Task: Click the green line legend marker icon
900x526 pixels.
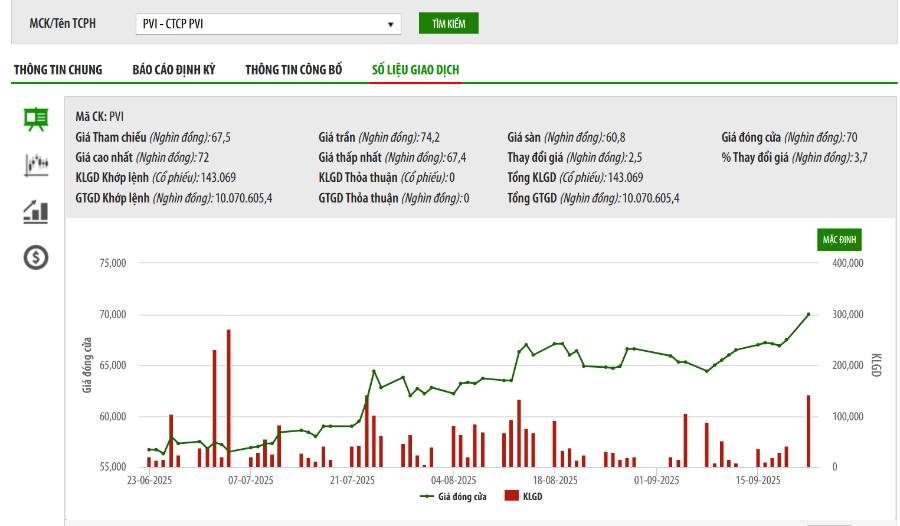Action: point(426,496)
